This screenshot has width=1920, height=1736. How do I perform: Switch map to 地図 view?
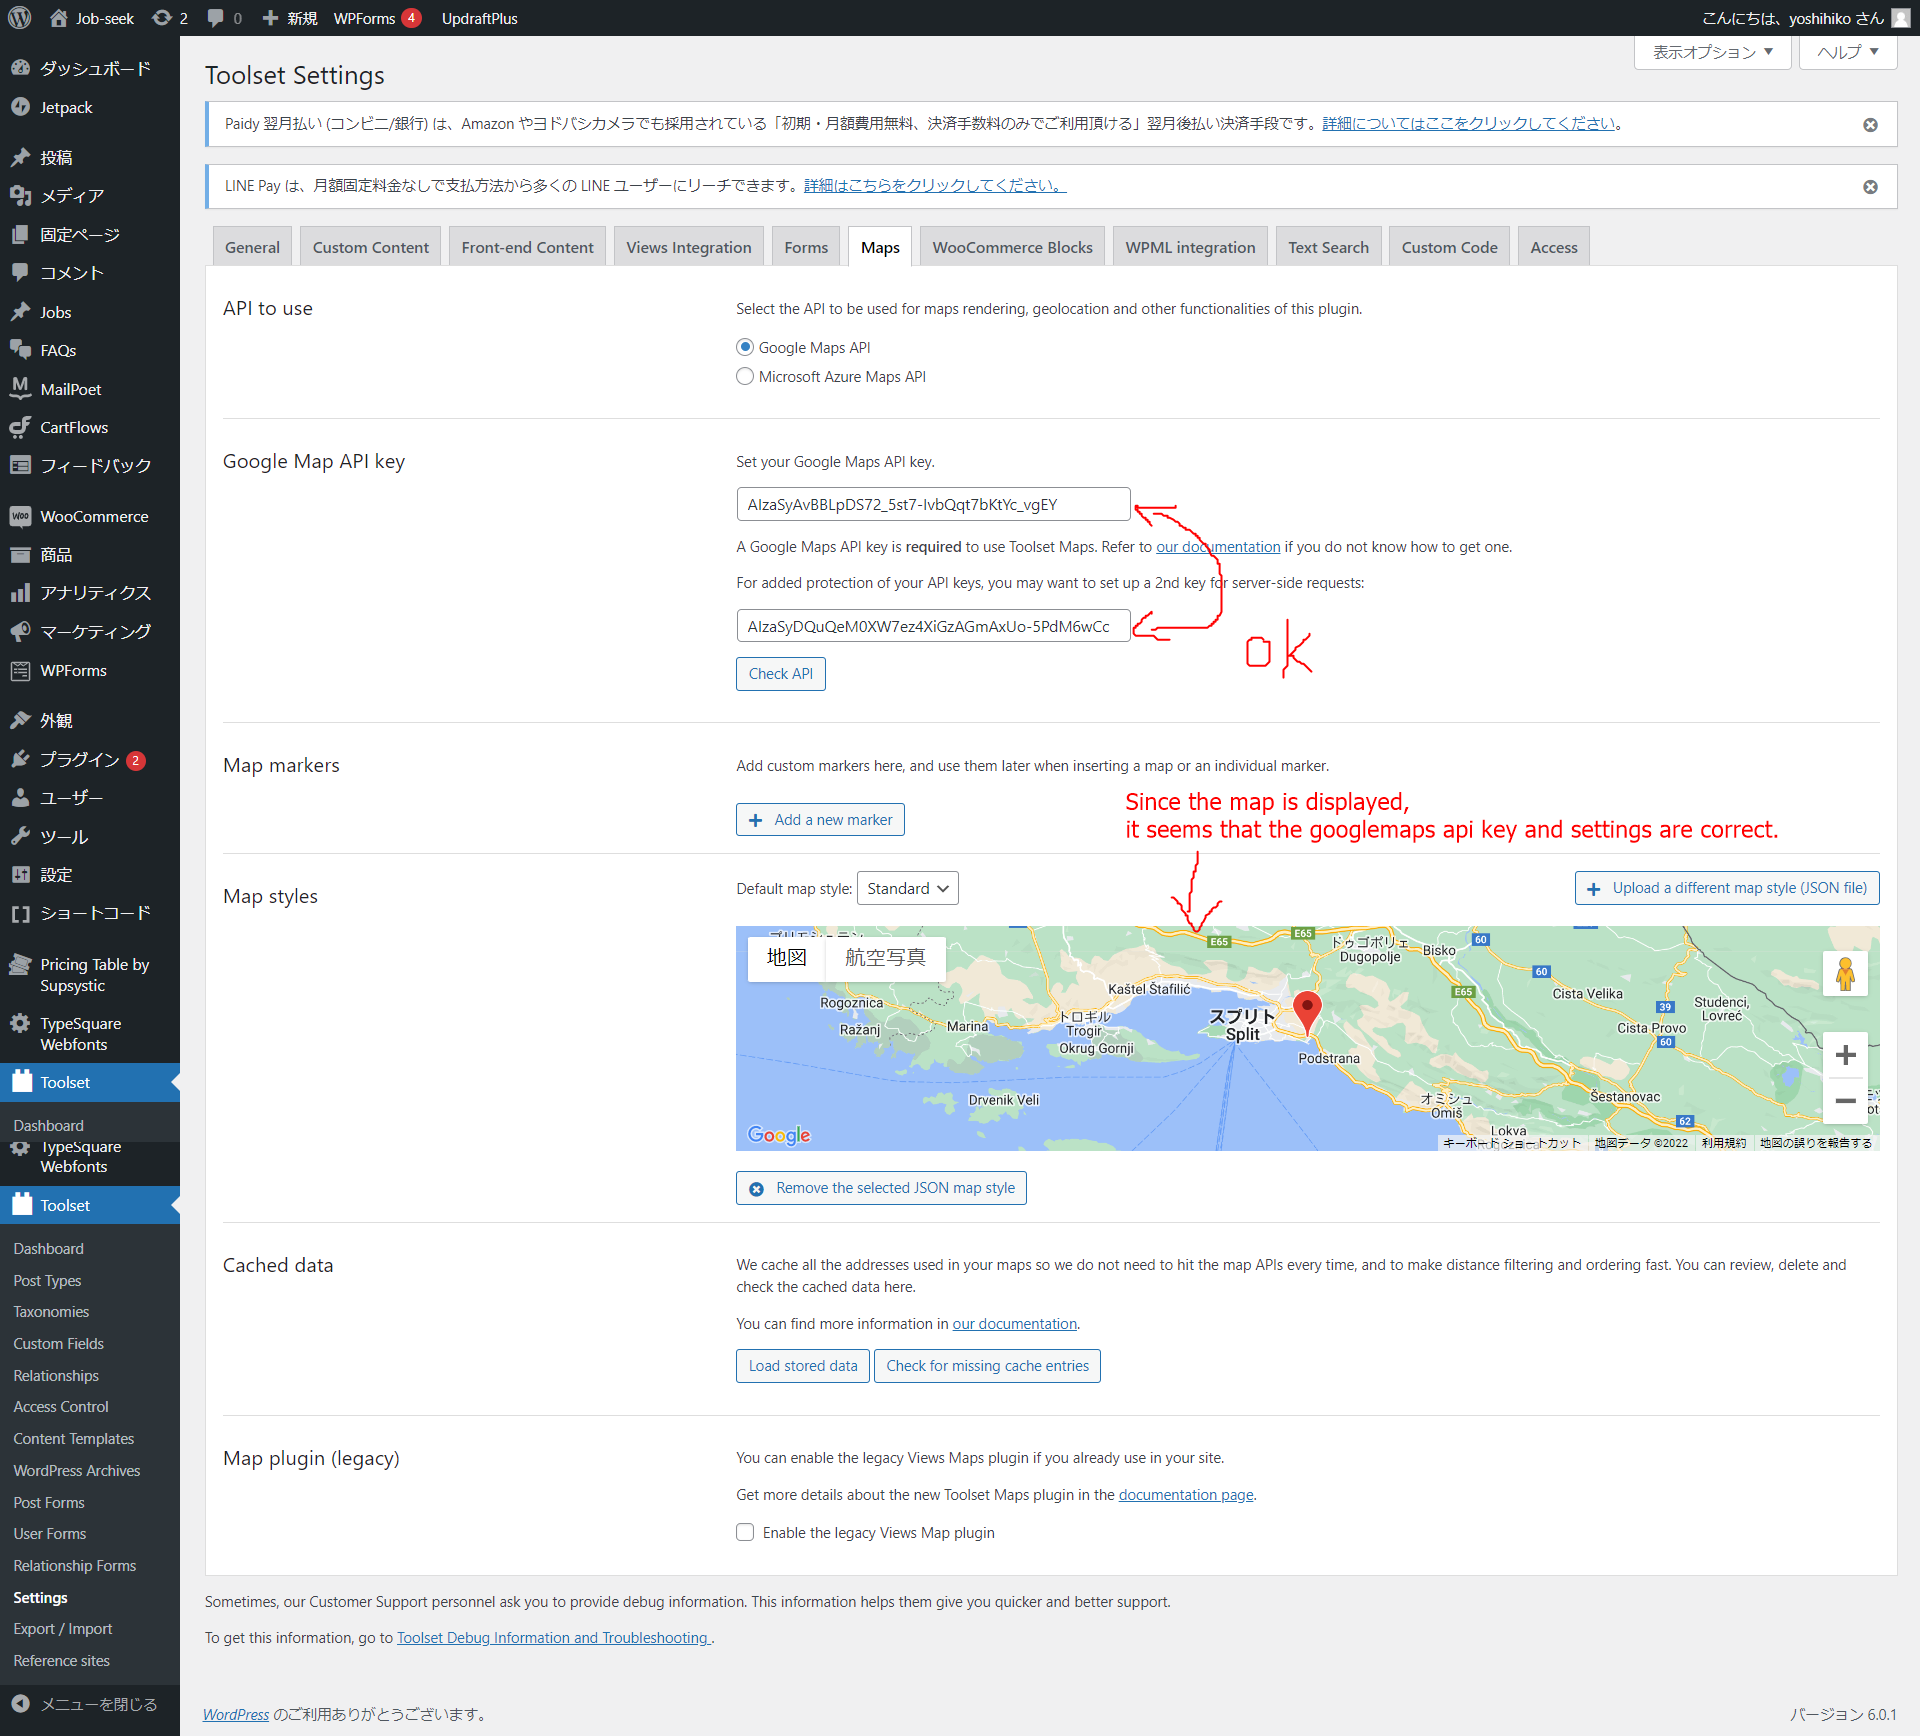tap(786, 958)
